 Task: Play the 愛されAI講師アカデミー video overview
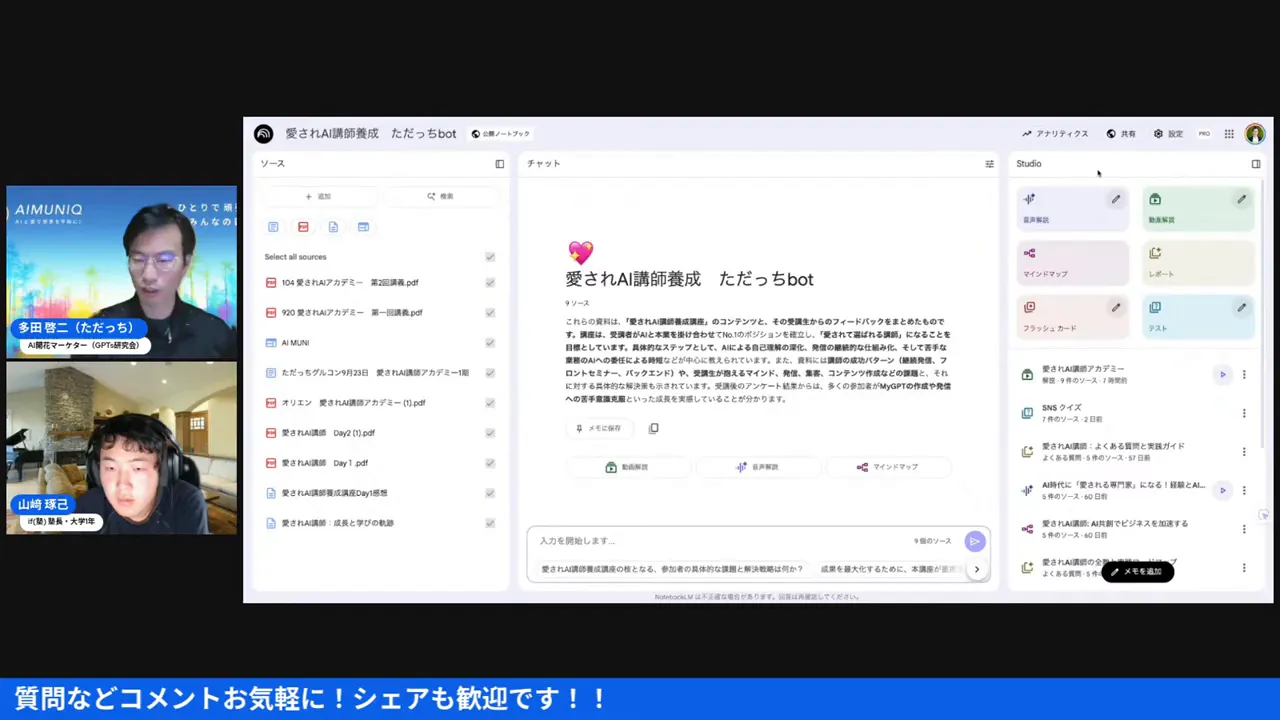pos(1222,375)
